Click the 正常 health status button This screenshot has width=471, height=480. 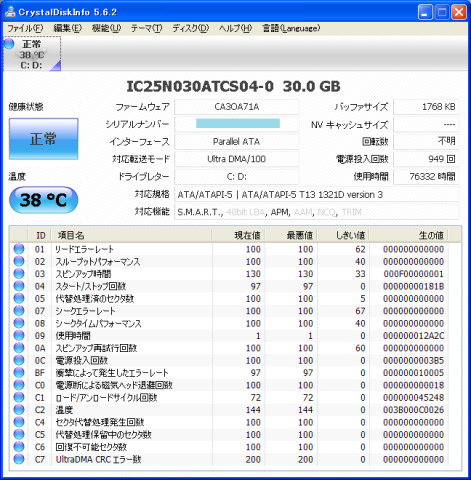pyautogui.click(x=44, y=138)
